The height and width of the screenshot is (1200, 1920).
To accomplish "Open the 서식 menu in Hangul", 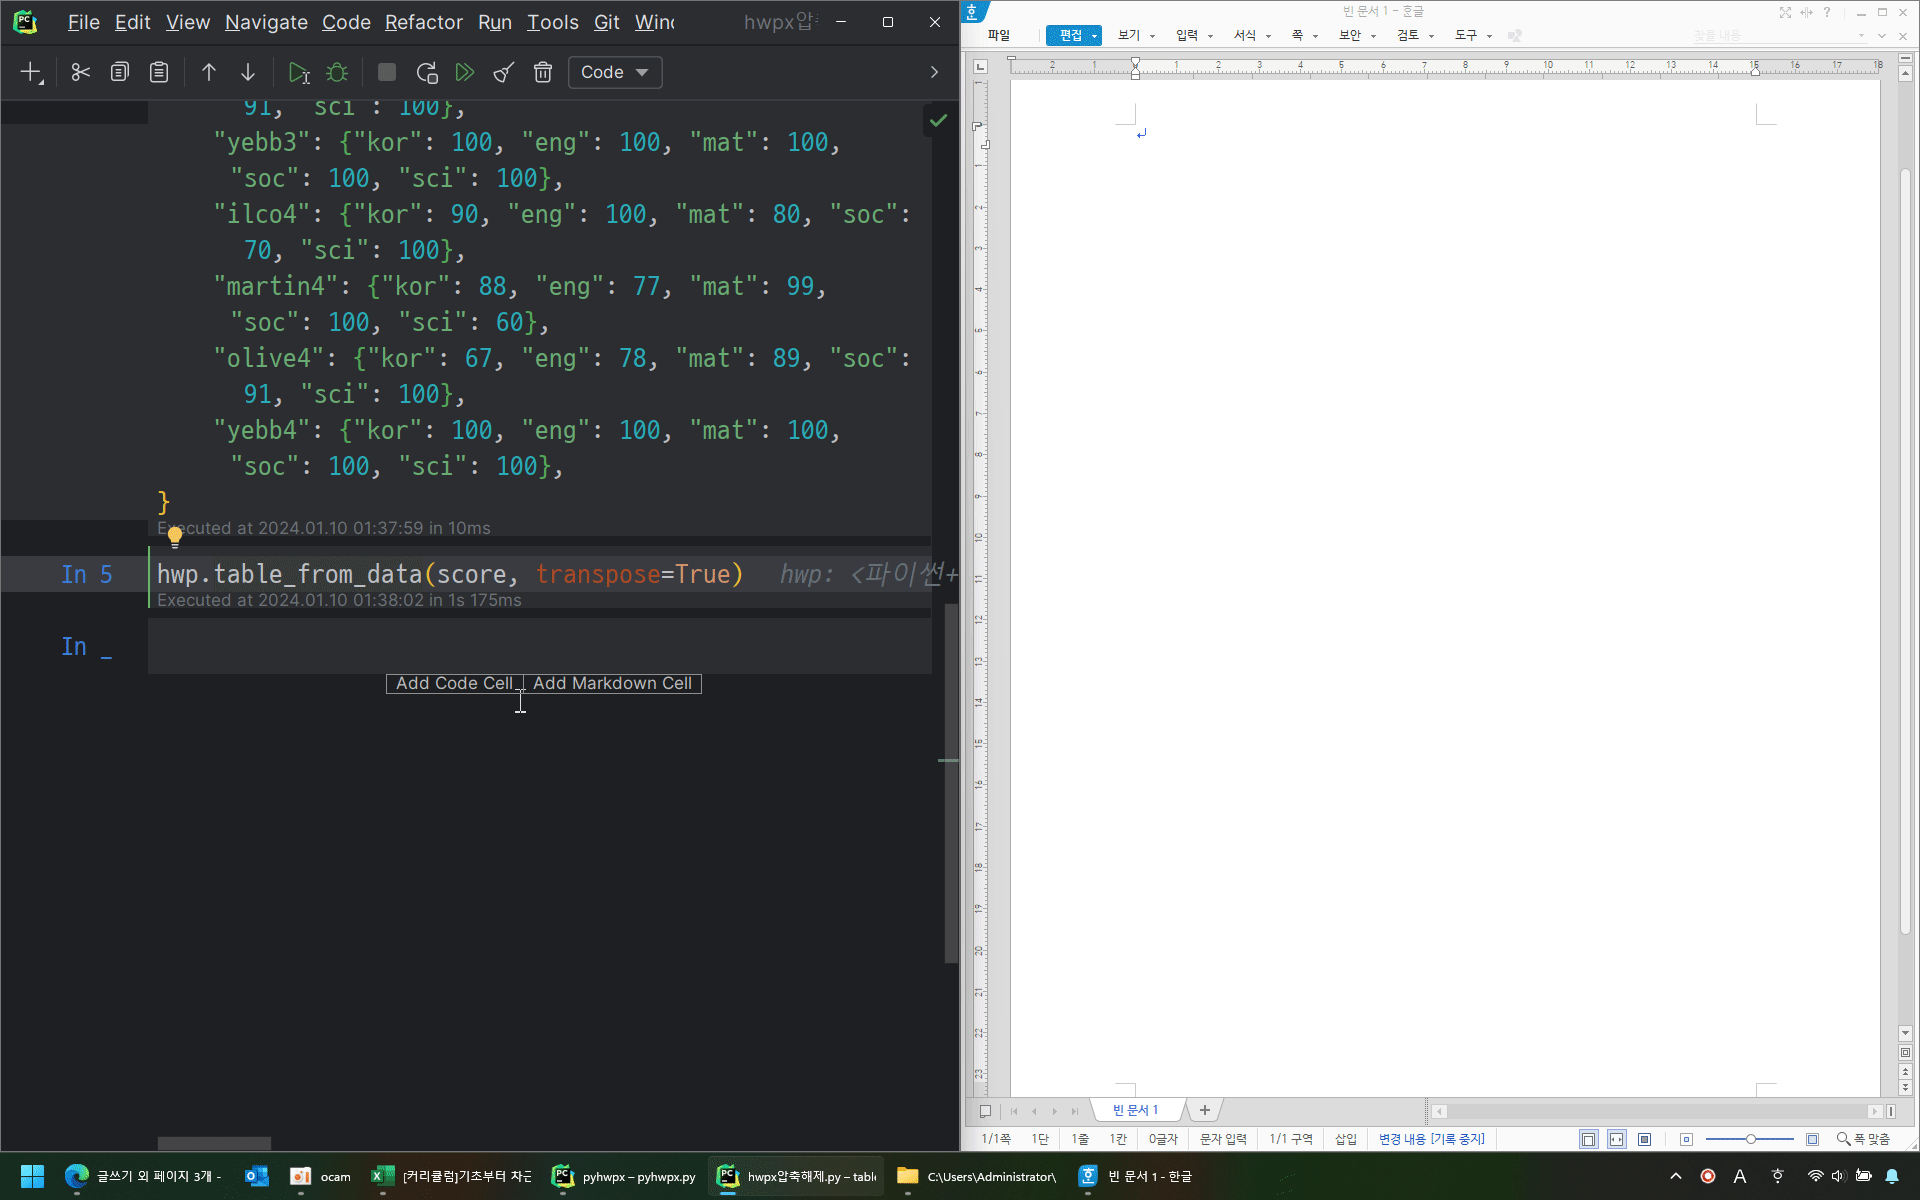I will point(1245,35).
